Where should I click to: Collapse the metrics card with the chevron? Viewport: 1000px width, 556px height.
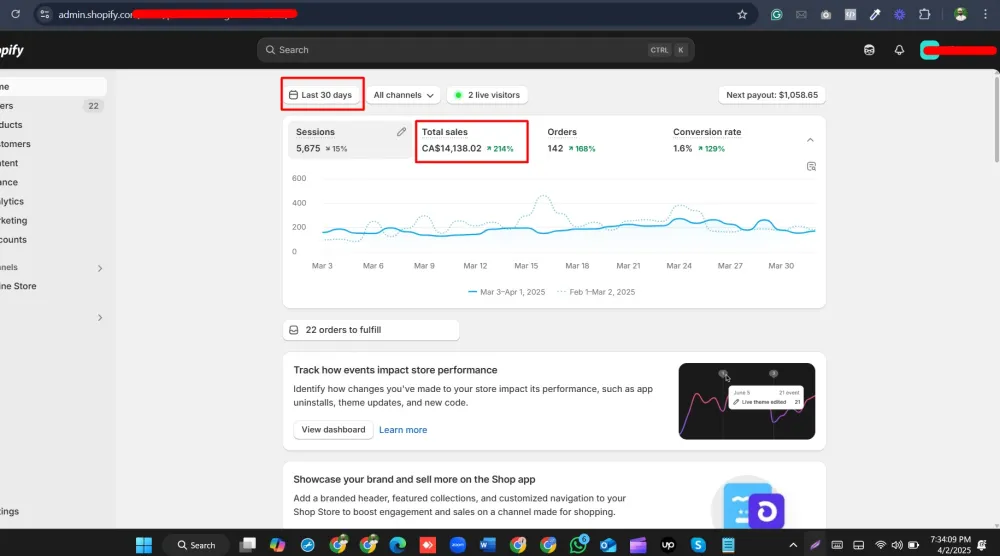click(810, 140)
